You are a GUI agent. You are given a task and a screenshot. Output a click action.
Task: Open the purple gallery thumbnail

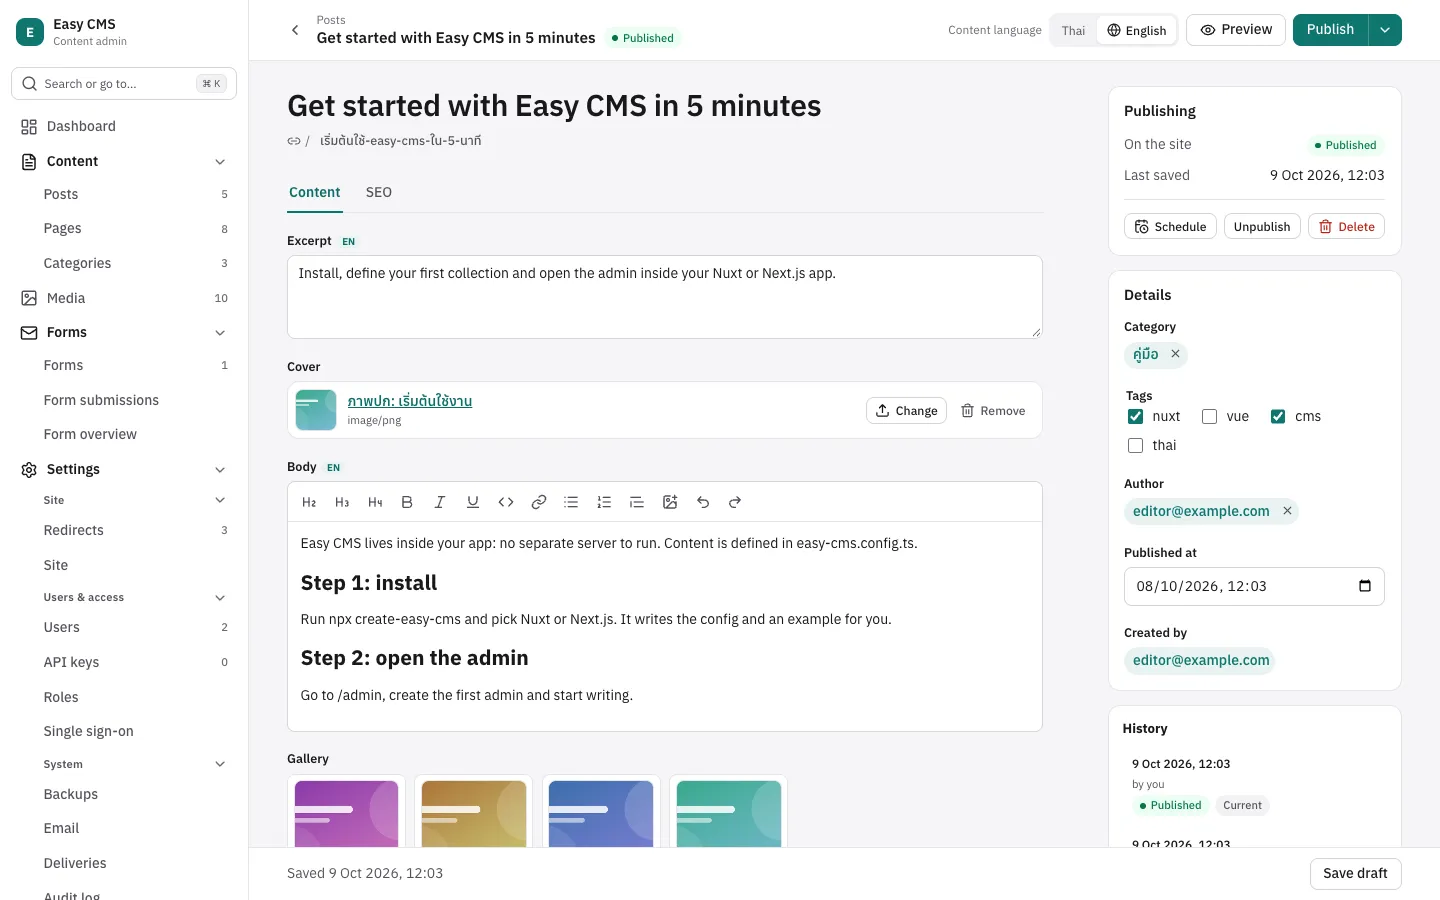click(x=347, y=812)
